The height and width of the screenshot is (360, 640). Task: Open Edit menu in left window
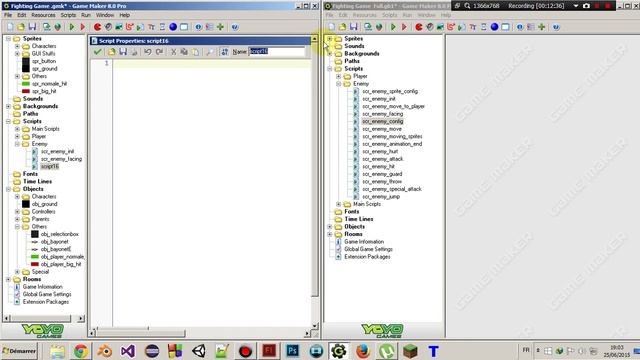coord(22,15)
